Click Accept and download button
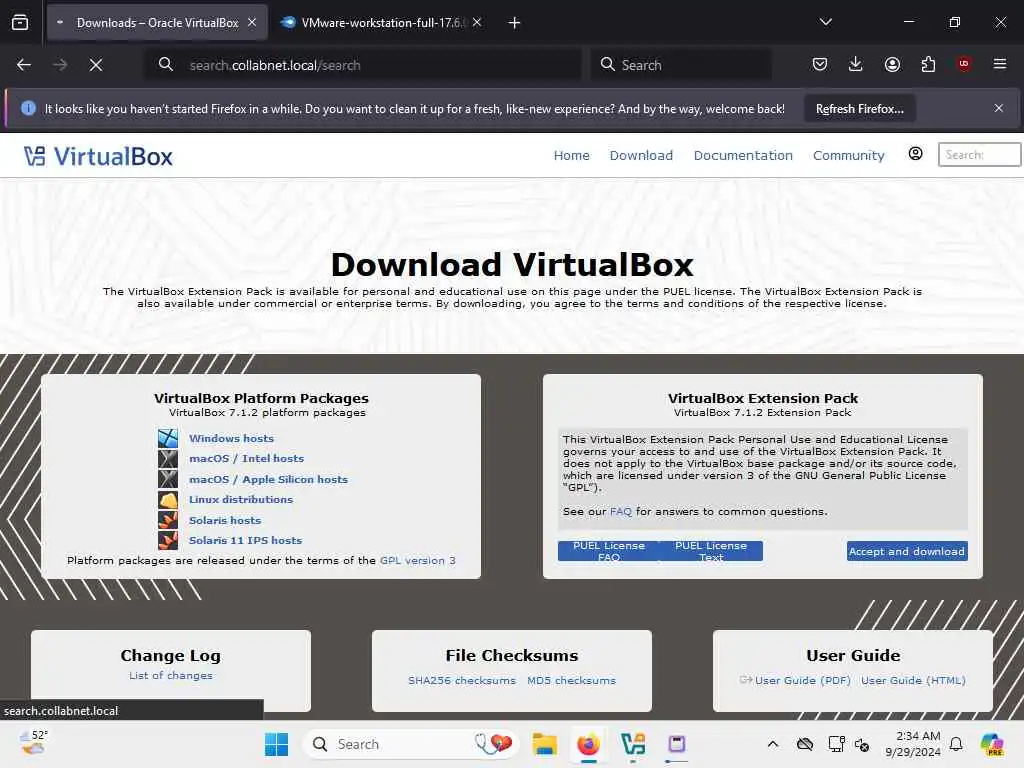The width and height of the screenshot is (1024, 768). 907,551
